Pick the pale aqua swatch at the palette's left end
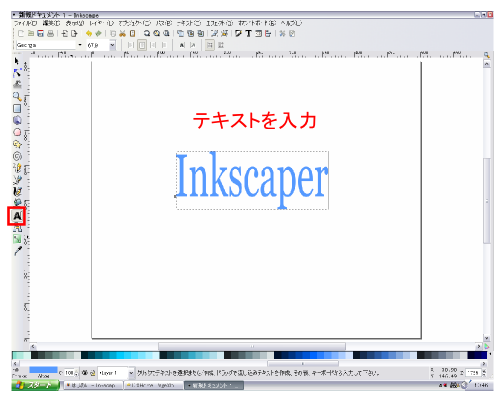The width and height of the screenshot is (500, 400). pyautogui.click(x=14, y=355)
